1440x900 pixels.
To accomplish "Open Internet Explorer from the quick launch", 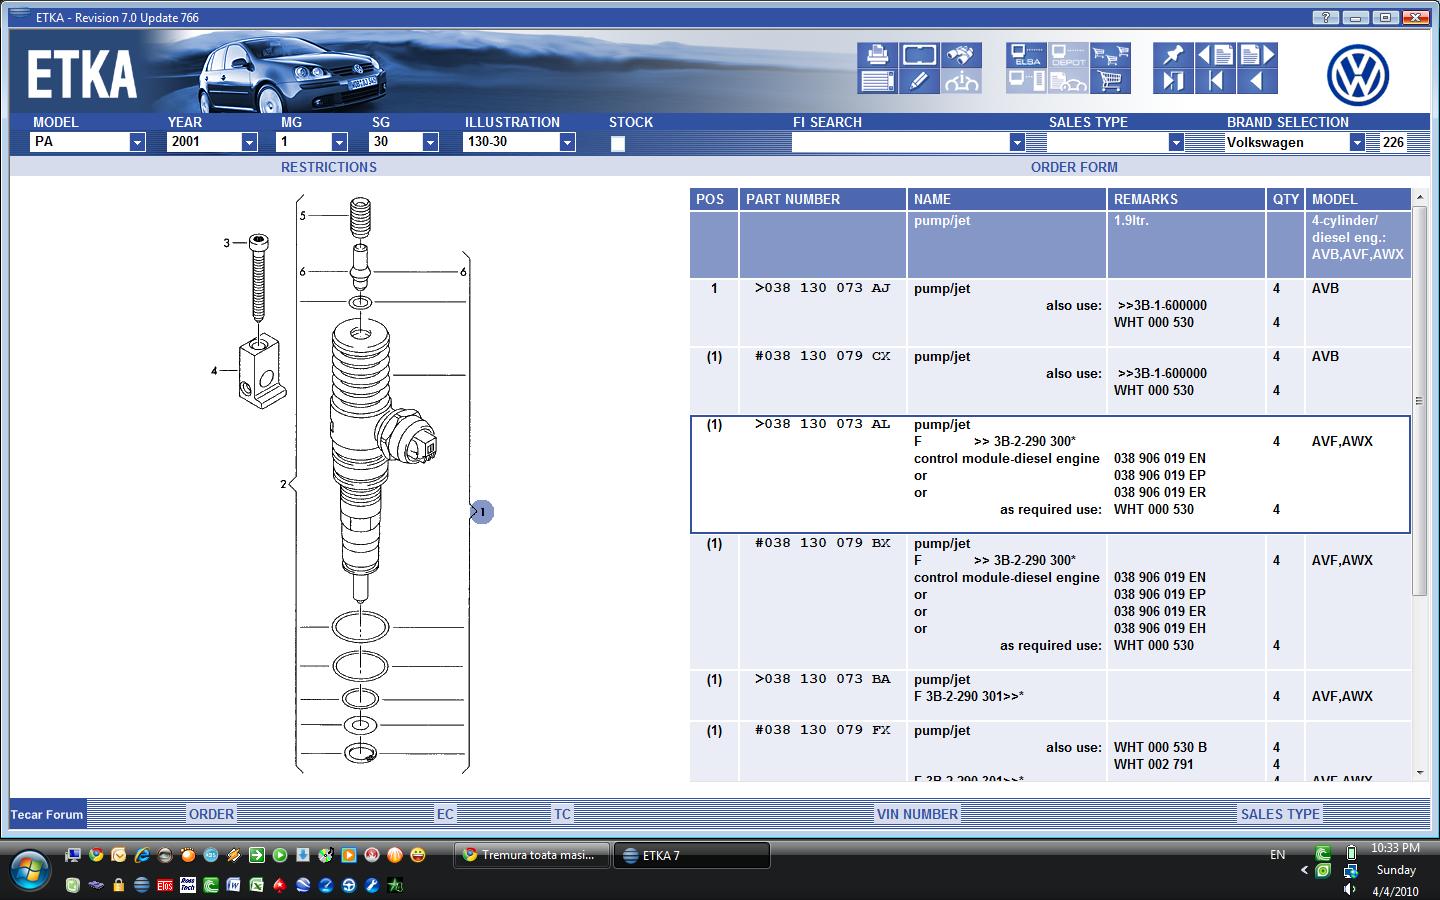I will tap(142, 855).
